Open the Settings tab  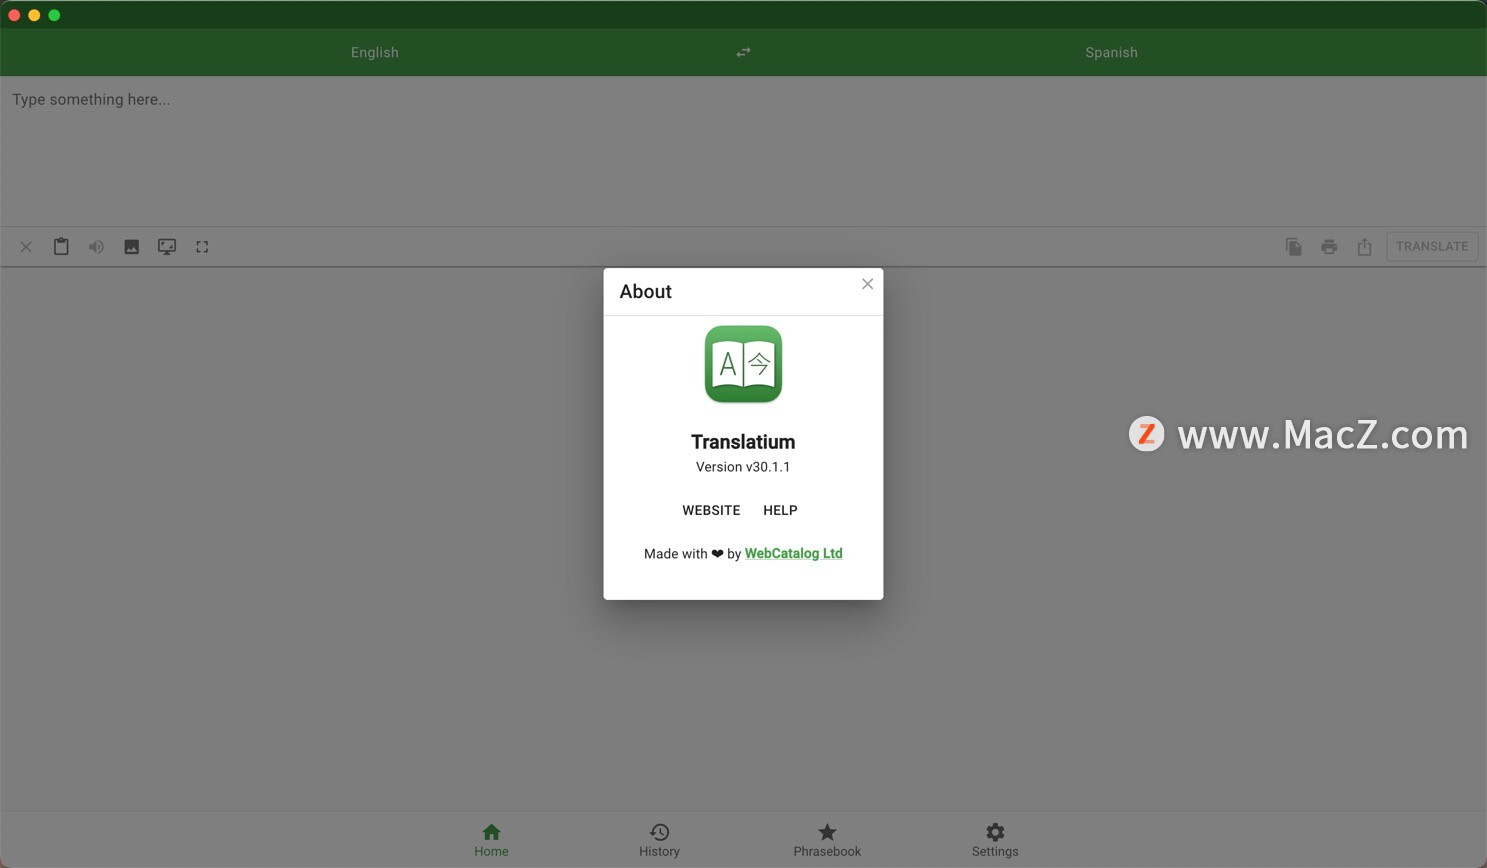(995, 840)
